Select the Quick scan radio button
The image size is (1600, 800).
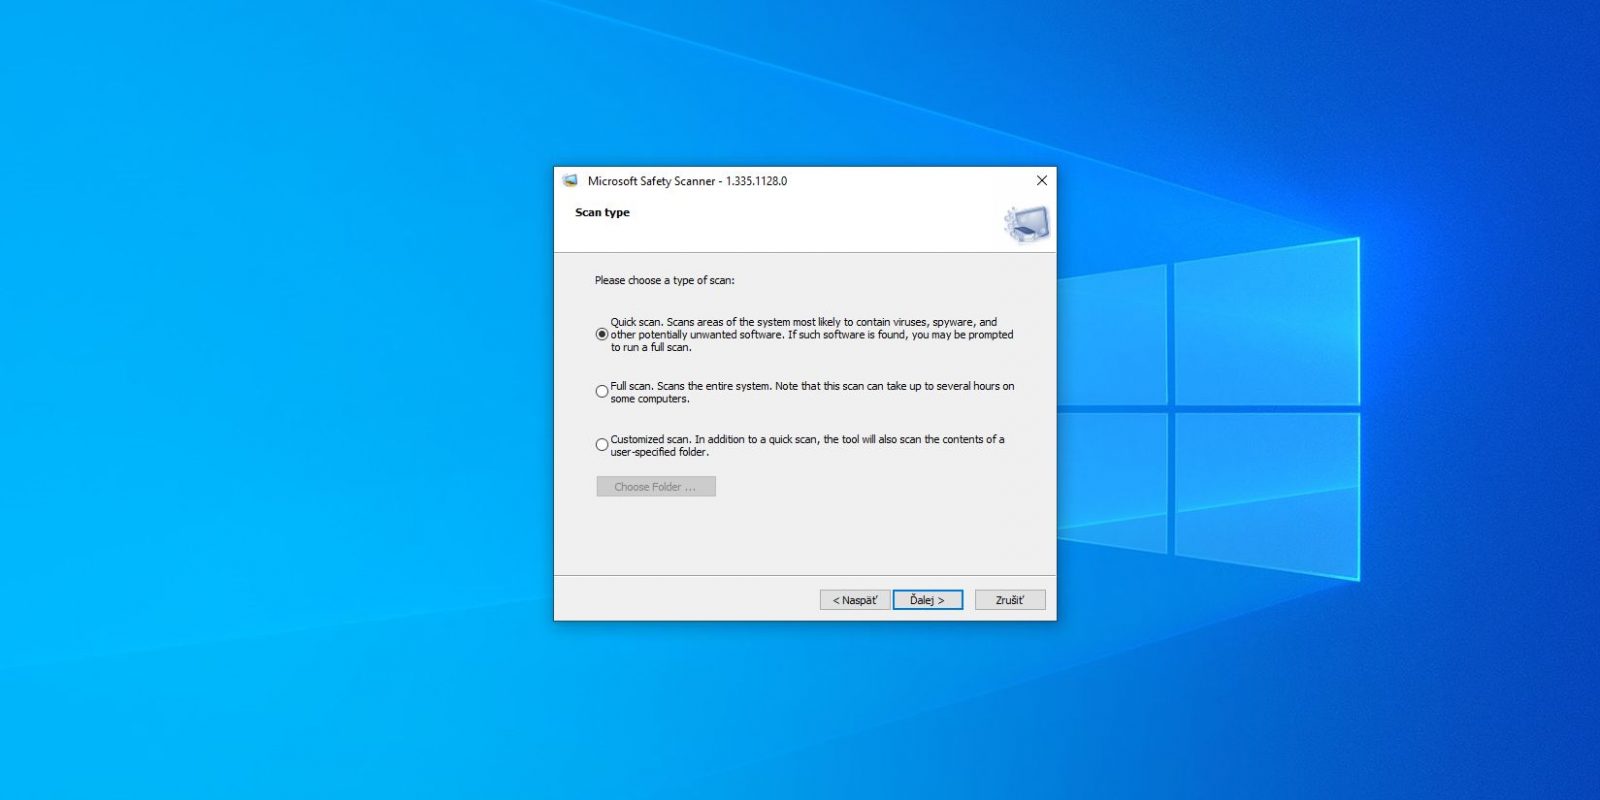[x=602, y=335]
